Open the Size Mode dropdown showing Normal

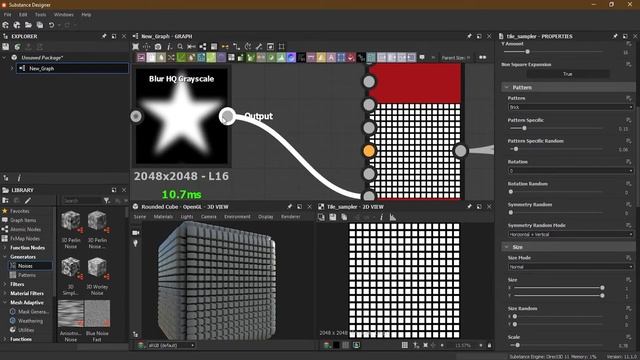(x=570, y=267)
